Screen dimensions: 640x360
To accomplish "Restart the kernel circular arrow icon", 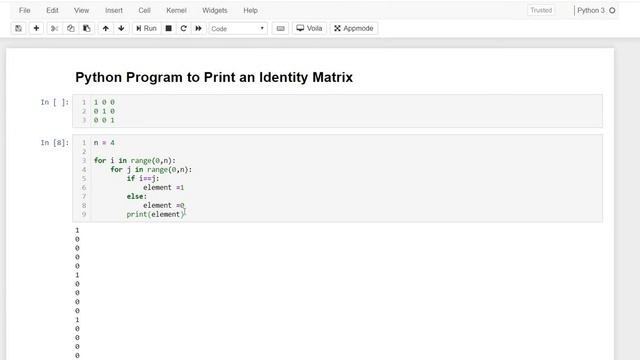I will pyautogui.click(x=183, y=28).
